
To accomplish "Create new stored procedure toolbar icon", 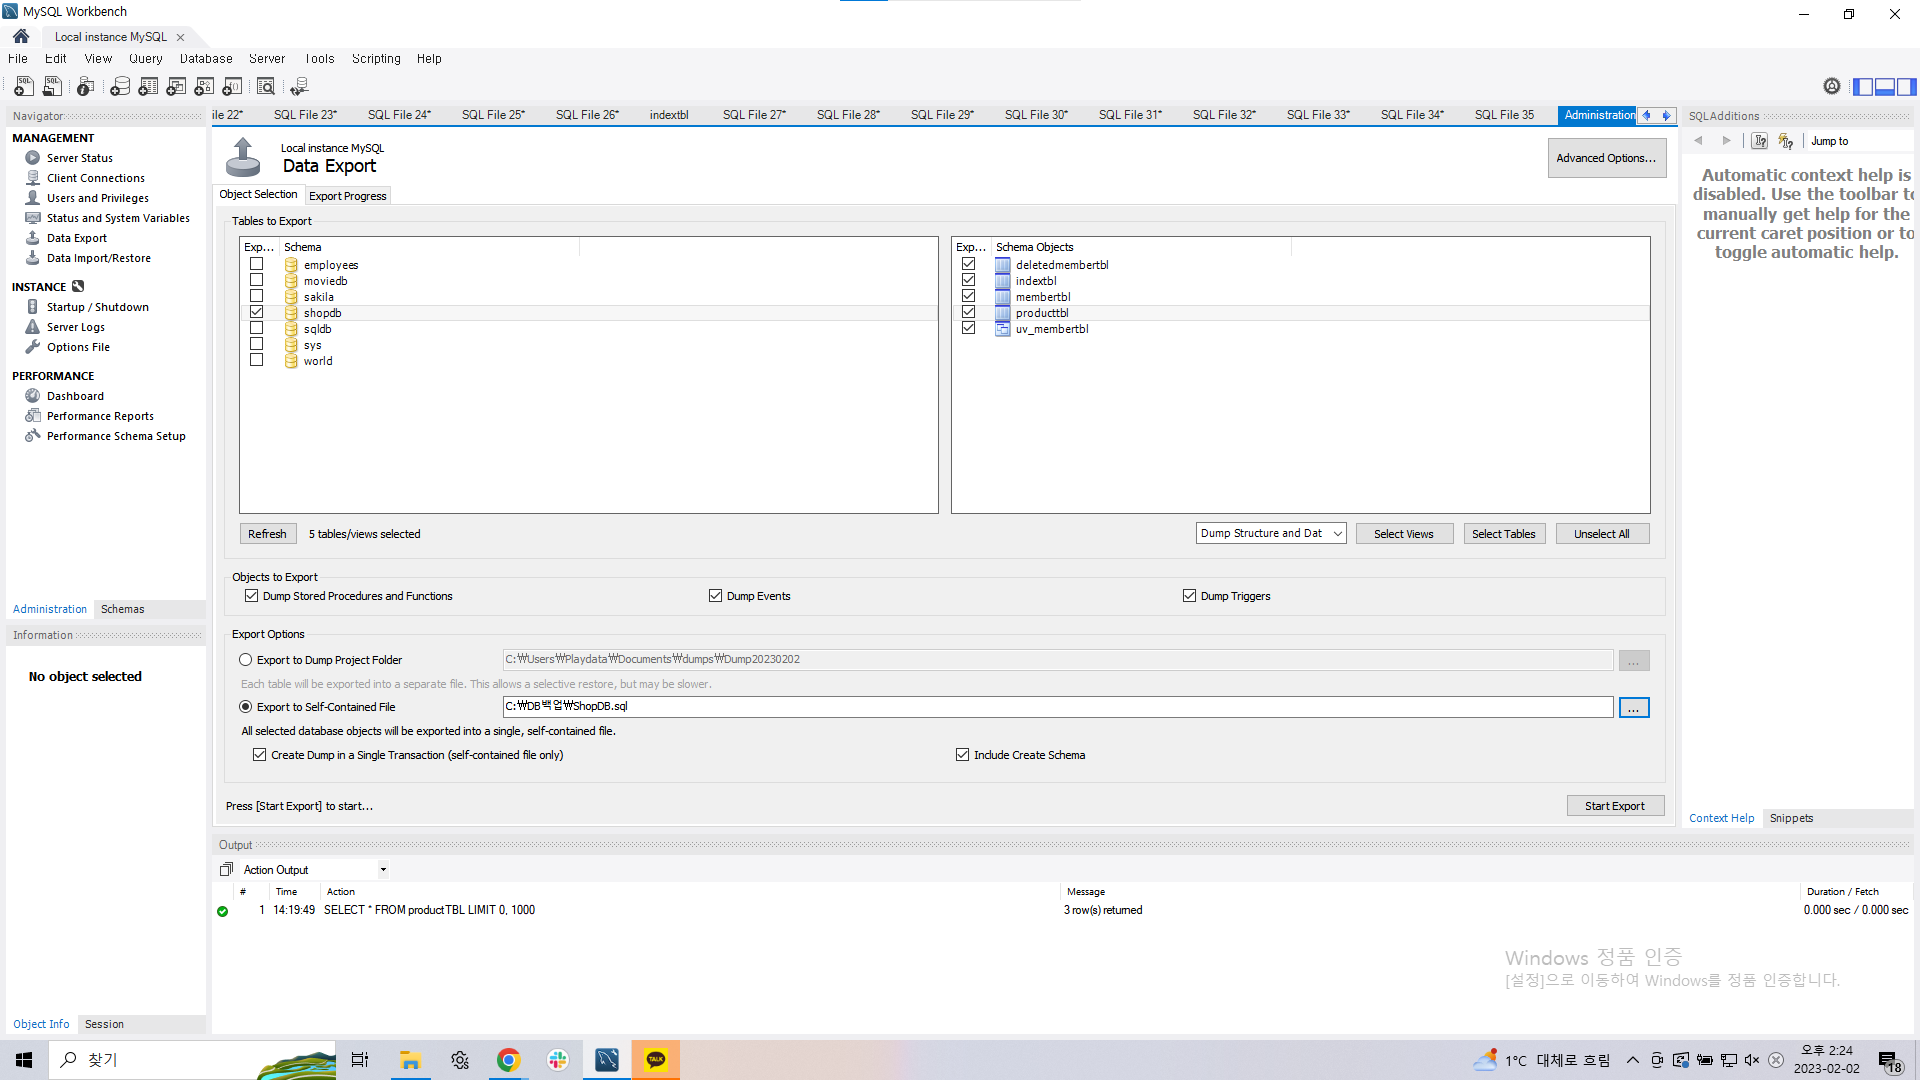I will (204, 87).
